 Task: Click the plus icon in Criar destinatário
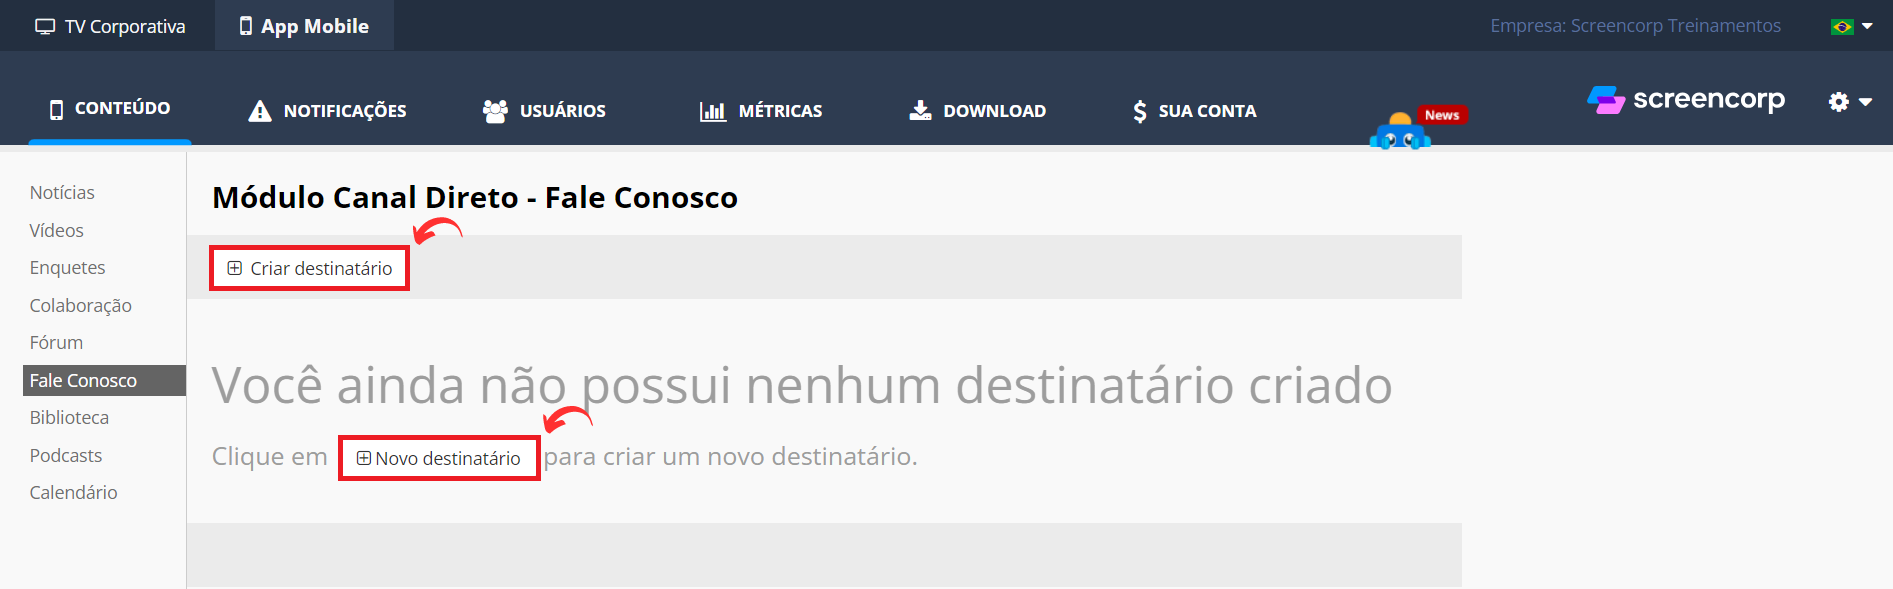(235, 268)
